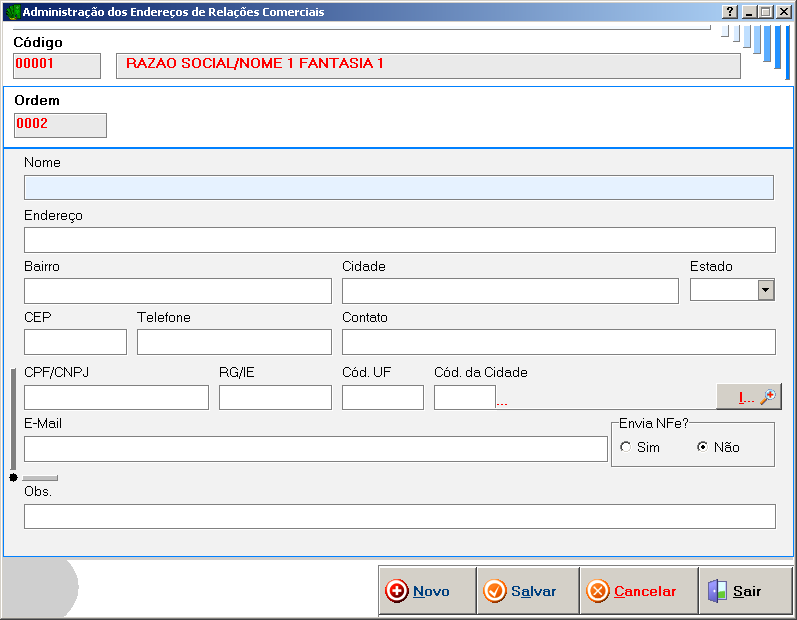The height and width of the screenshot is (620, 797).
Task: Select Não for Envia NFe
Action: (703, 447)
